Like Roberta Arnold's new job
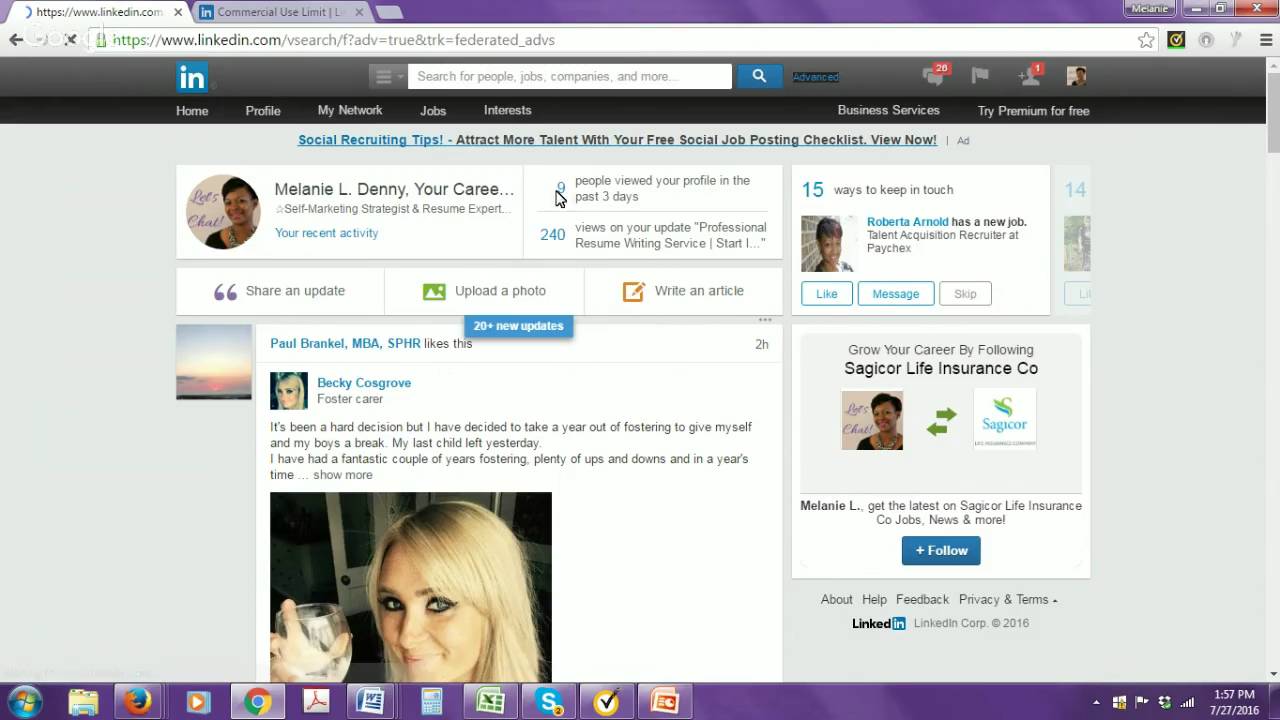 826,294
